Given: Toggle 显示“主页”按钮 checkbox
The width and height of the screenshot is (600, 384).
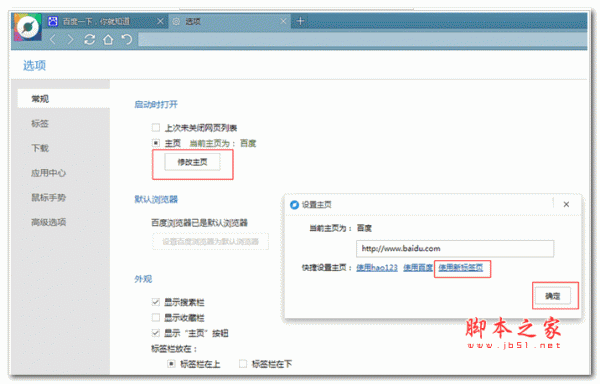Looking at the screenshot, I should click(156, 333).
